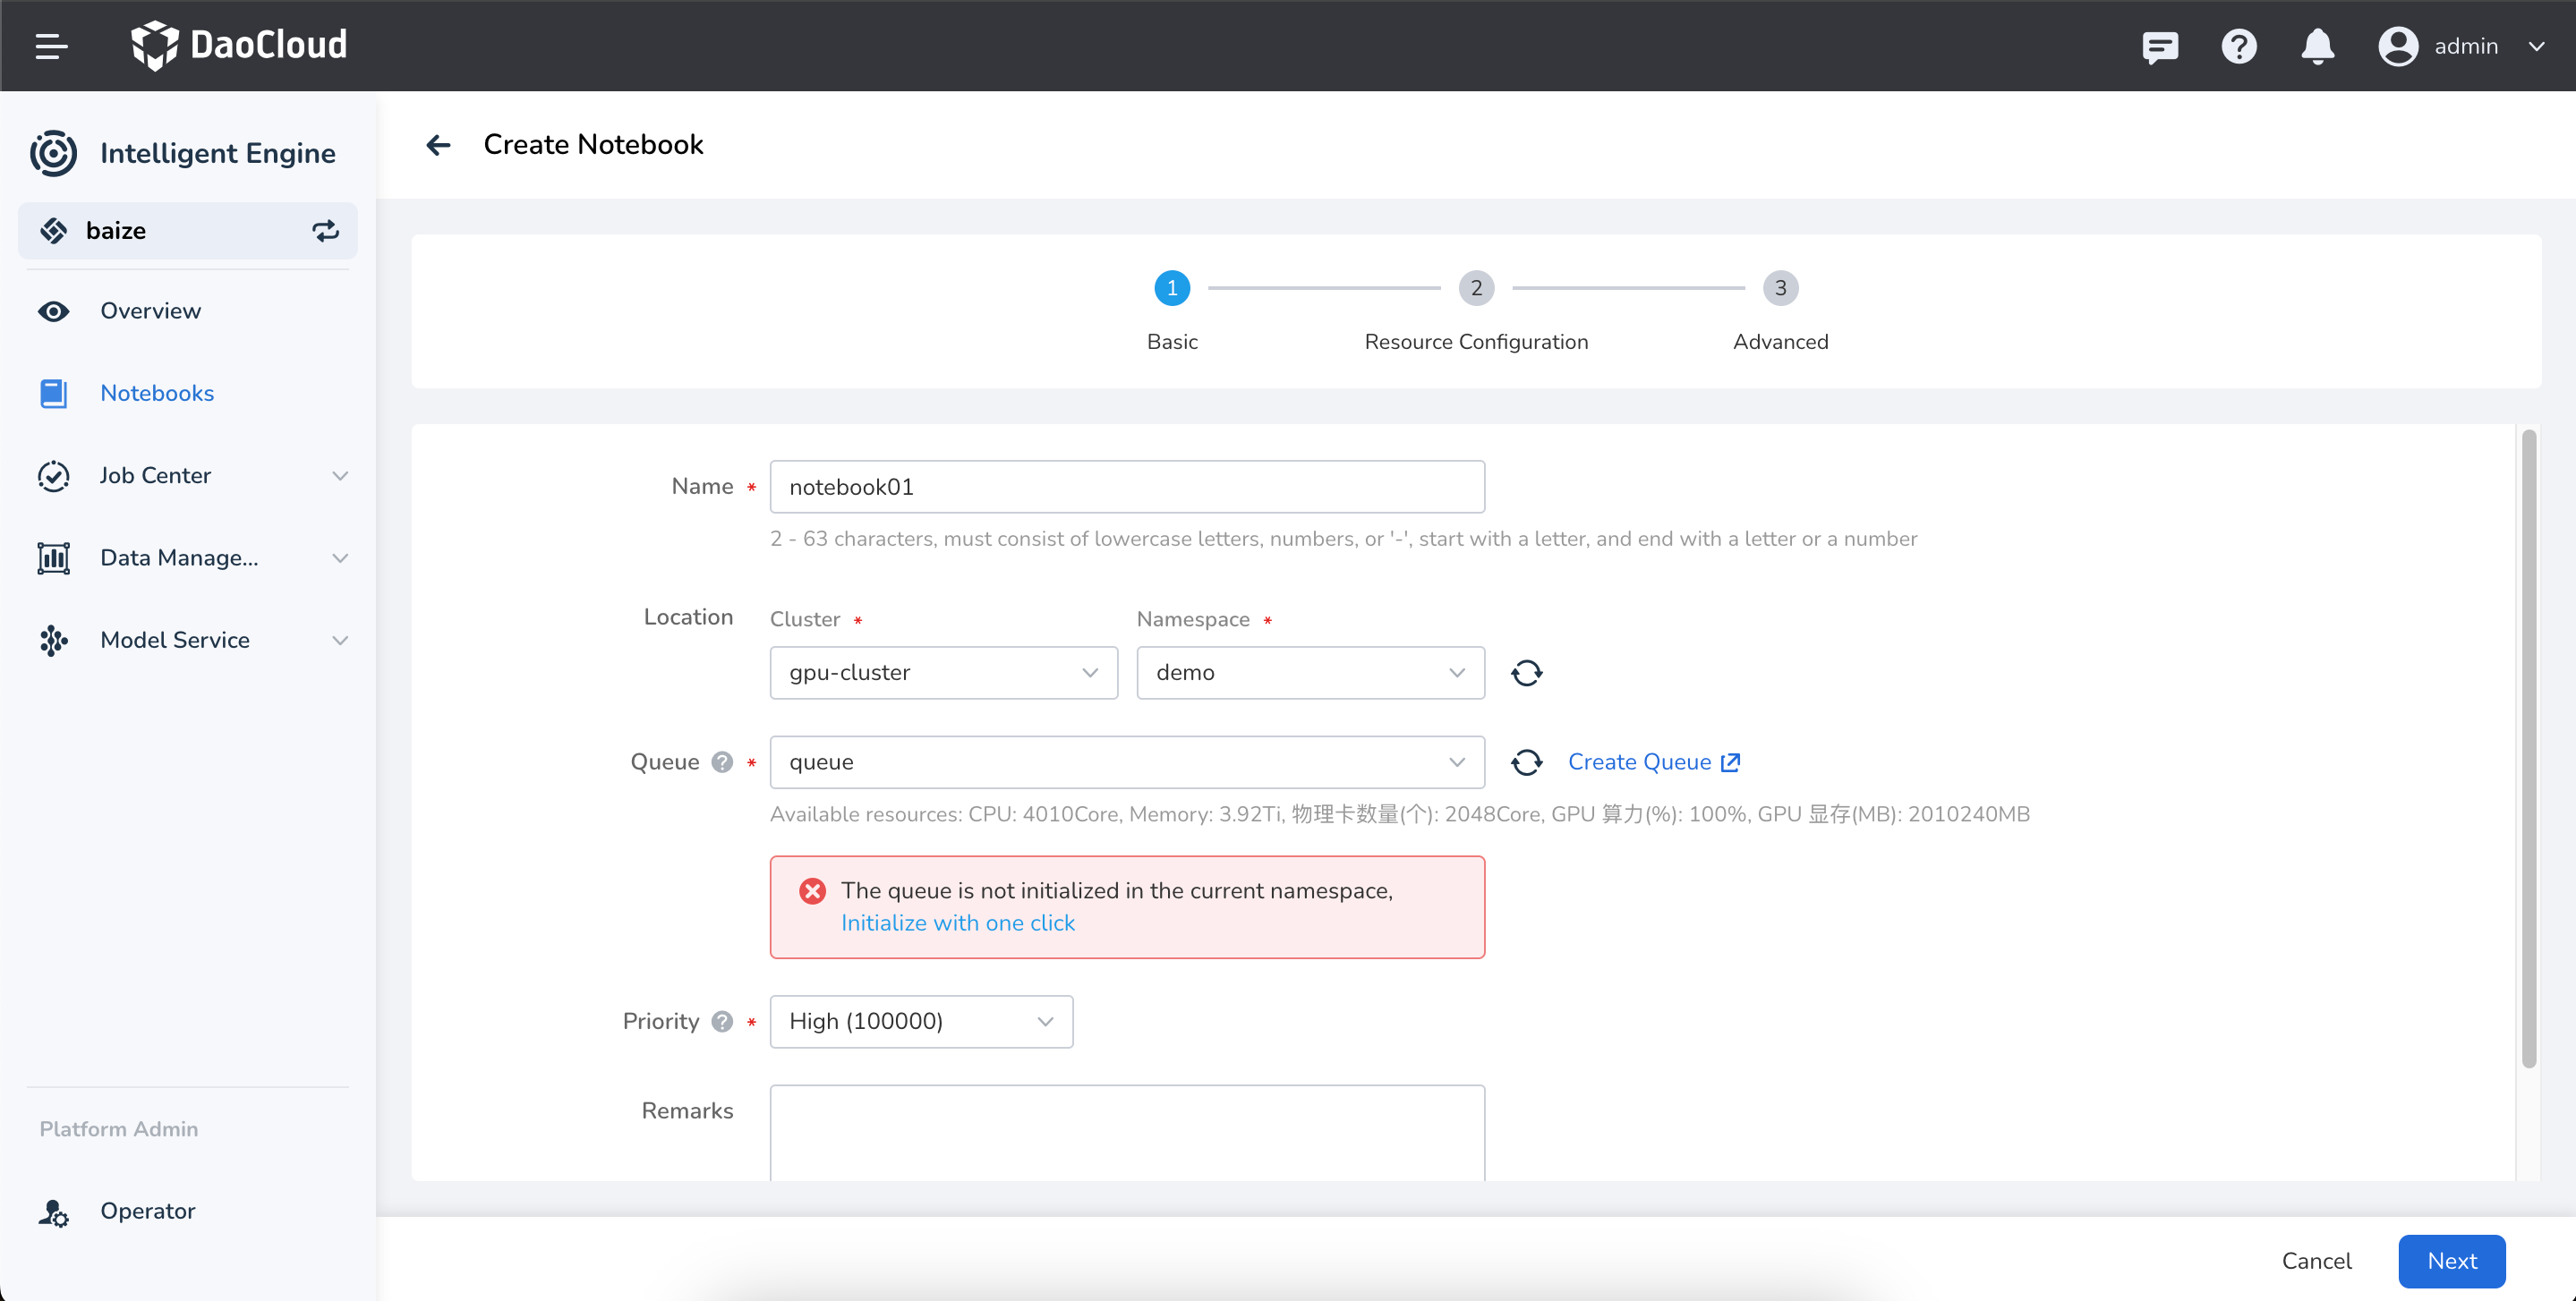Click Initialize with one click link

[x=957, y=923]
